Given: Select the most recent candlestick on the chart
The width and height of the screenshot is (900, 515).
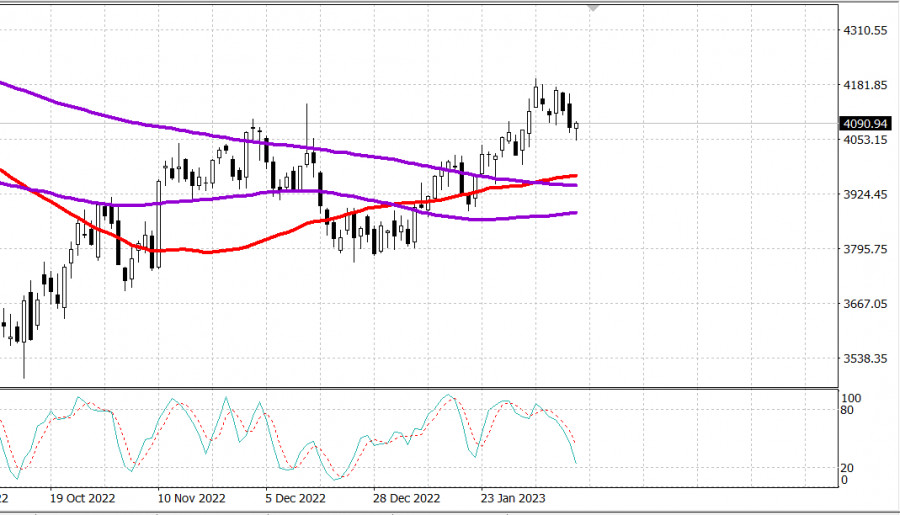Looking at the screenshot, I should point(576,126).
